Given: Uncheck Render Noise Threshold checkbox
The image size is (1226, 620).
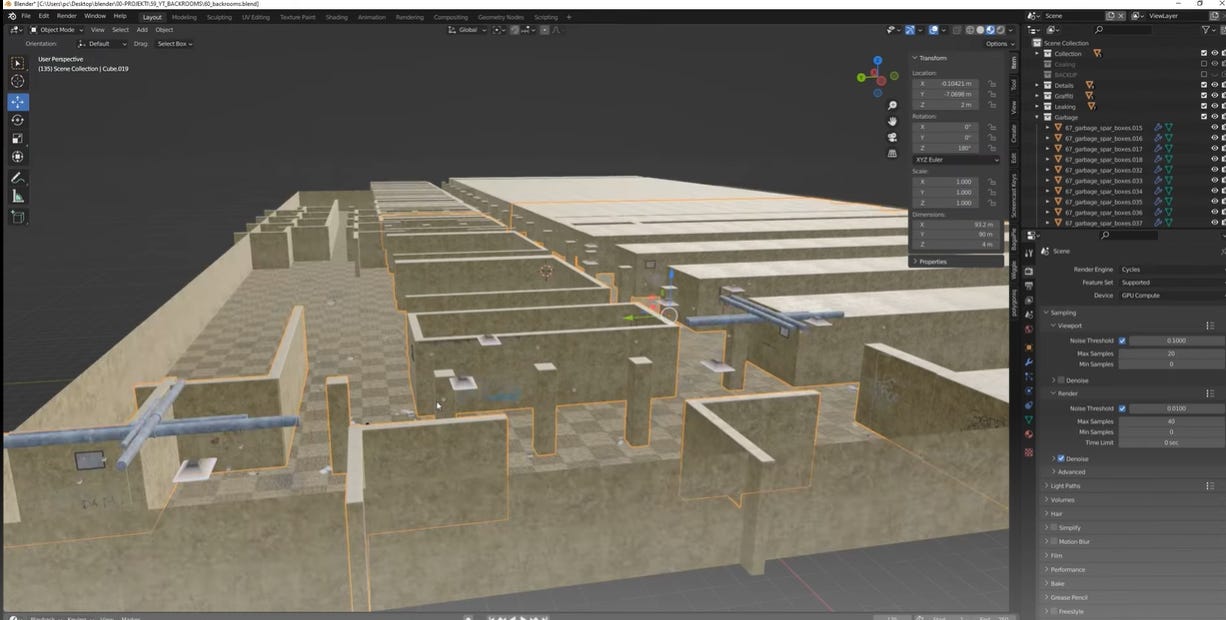Looking at the screenshot, I should 1122,408.
